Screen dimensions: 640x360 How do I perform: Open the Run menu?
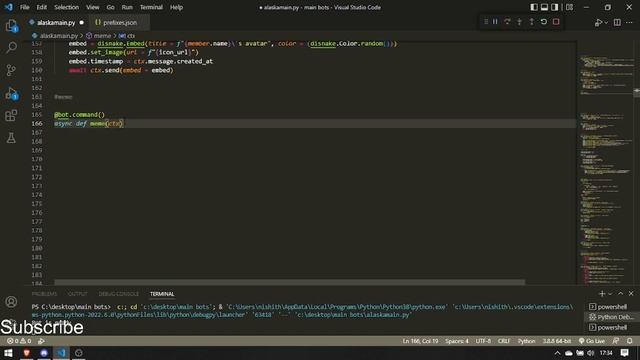pos(127,7)
